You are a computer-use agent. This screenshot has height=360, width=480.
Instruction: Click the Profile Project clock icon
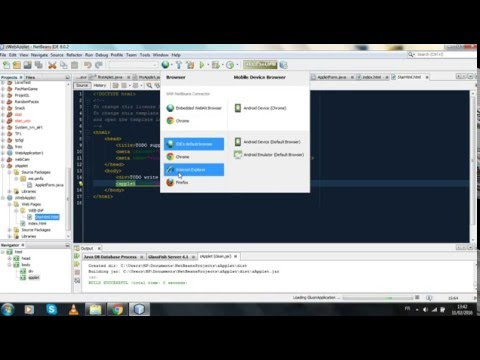[x=230, y=65]
